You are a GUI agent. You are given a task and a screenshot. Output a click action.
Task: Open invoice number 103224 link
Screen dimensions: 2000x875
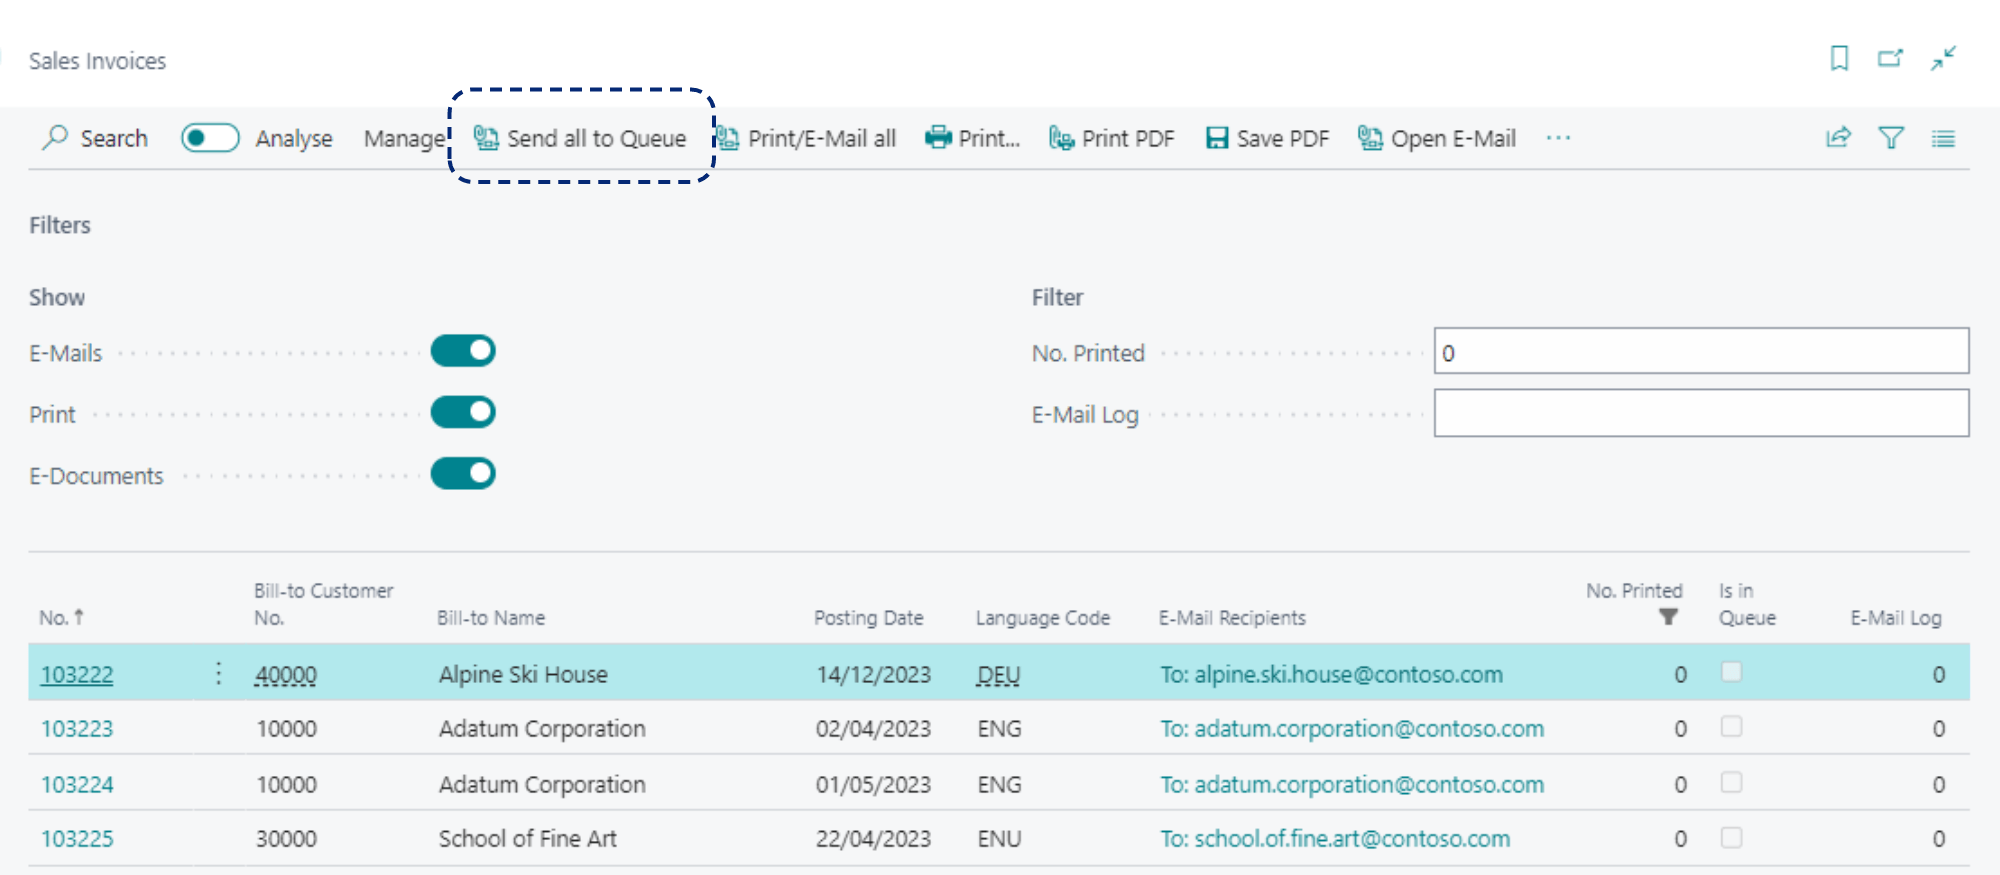coord(77,784)
